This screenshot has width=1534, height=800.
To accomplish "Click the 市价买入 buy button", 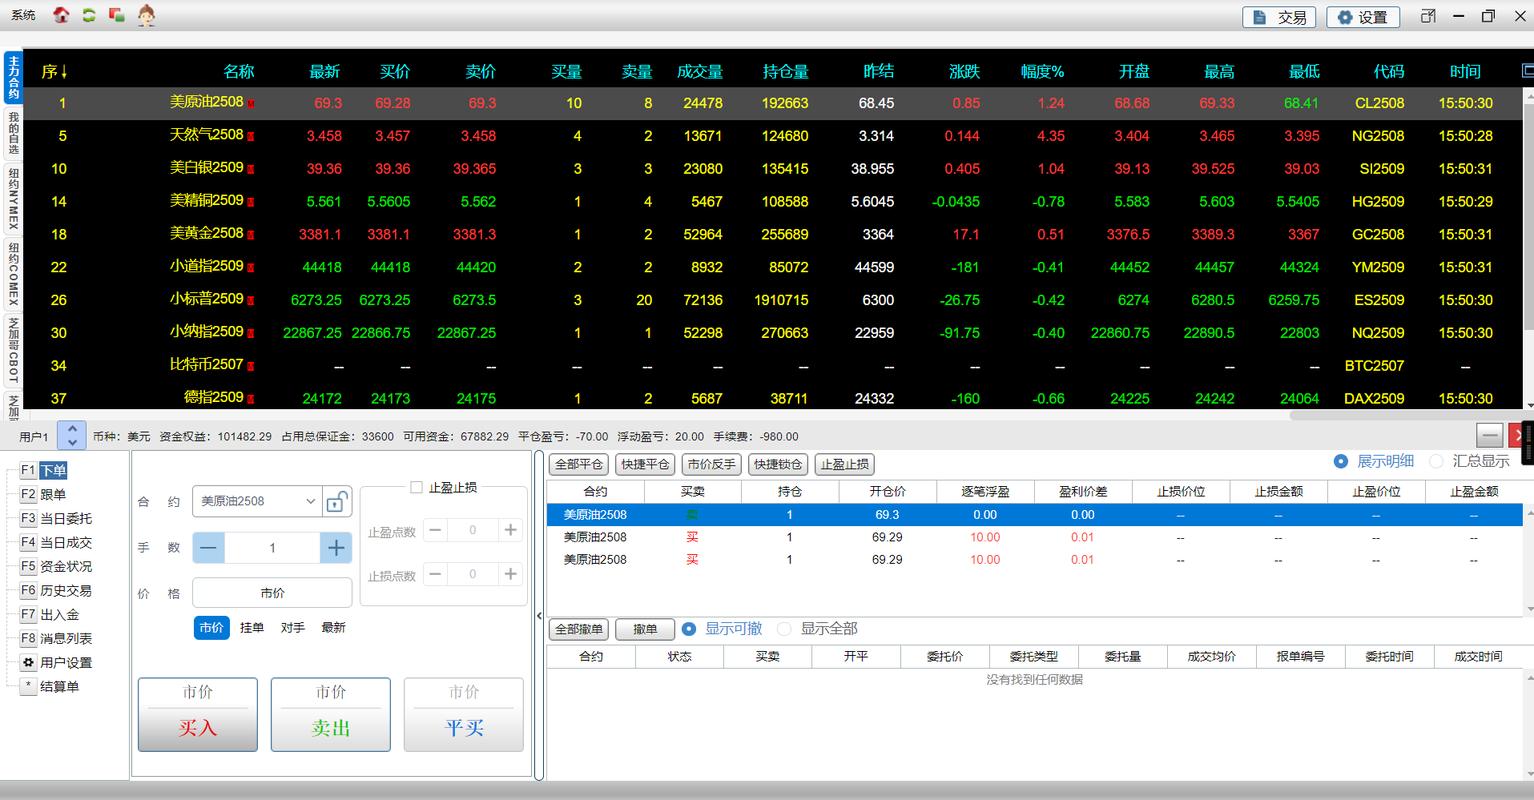I will coord(197,714).
